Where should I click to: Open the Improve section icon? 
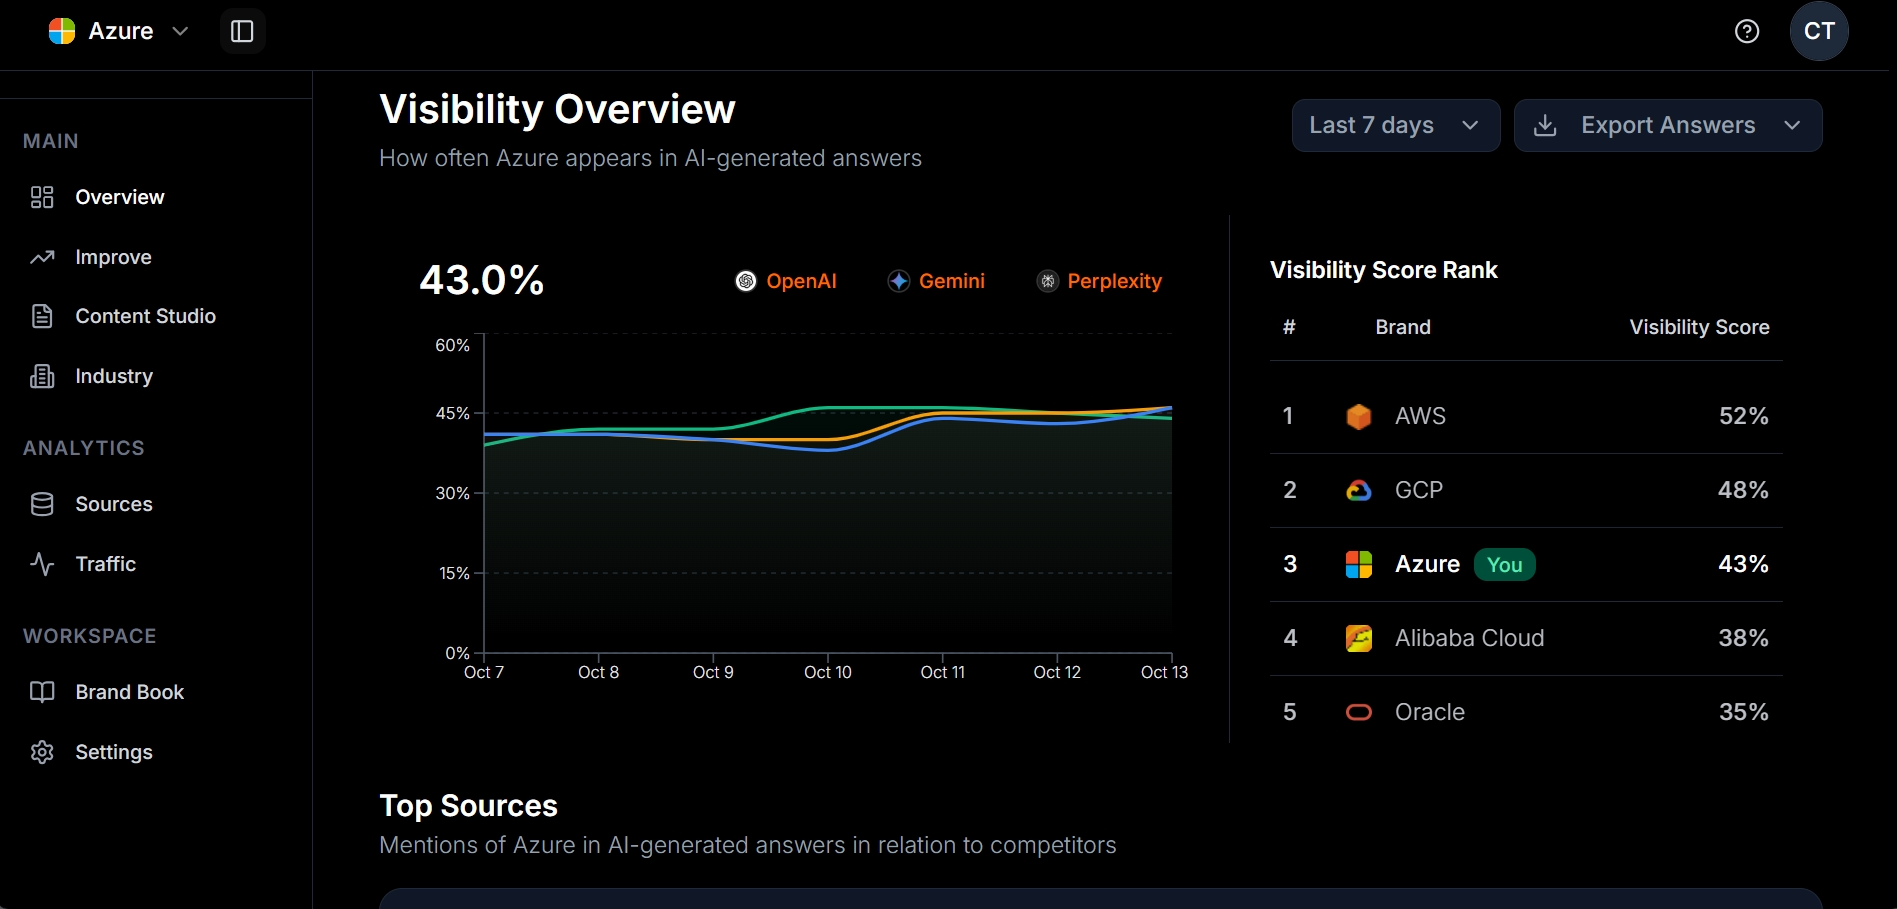41,257
